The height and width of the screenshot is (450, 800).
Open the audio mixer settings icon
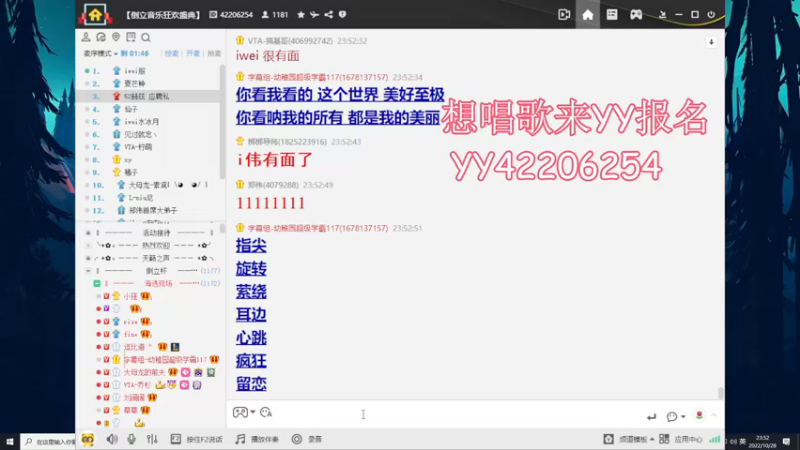coord(152,439)
